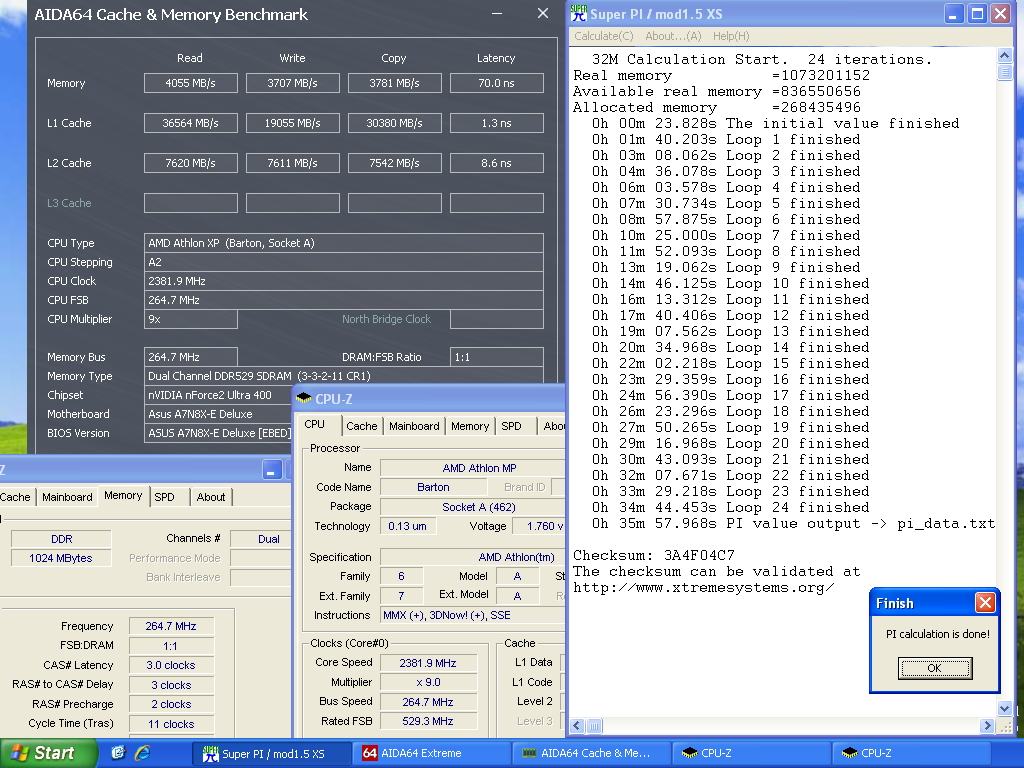Open the About tab in the CPU-Z Memory window
Image resolution: width=1024 pixels, height=768 pixels.
click(x=211, y=497)
